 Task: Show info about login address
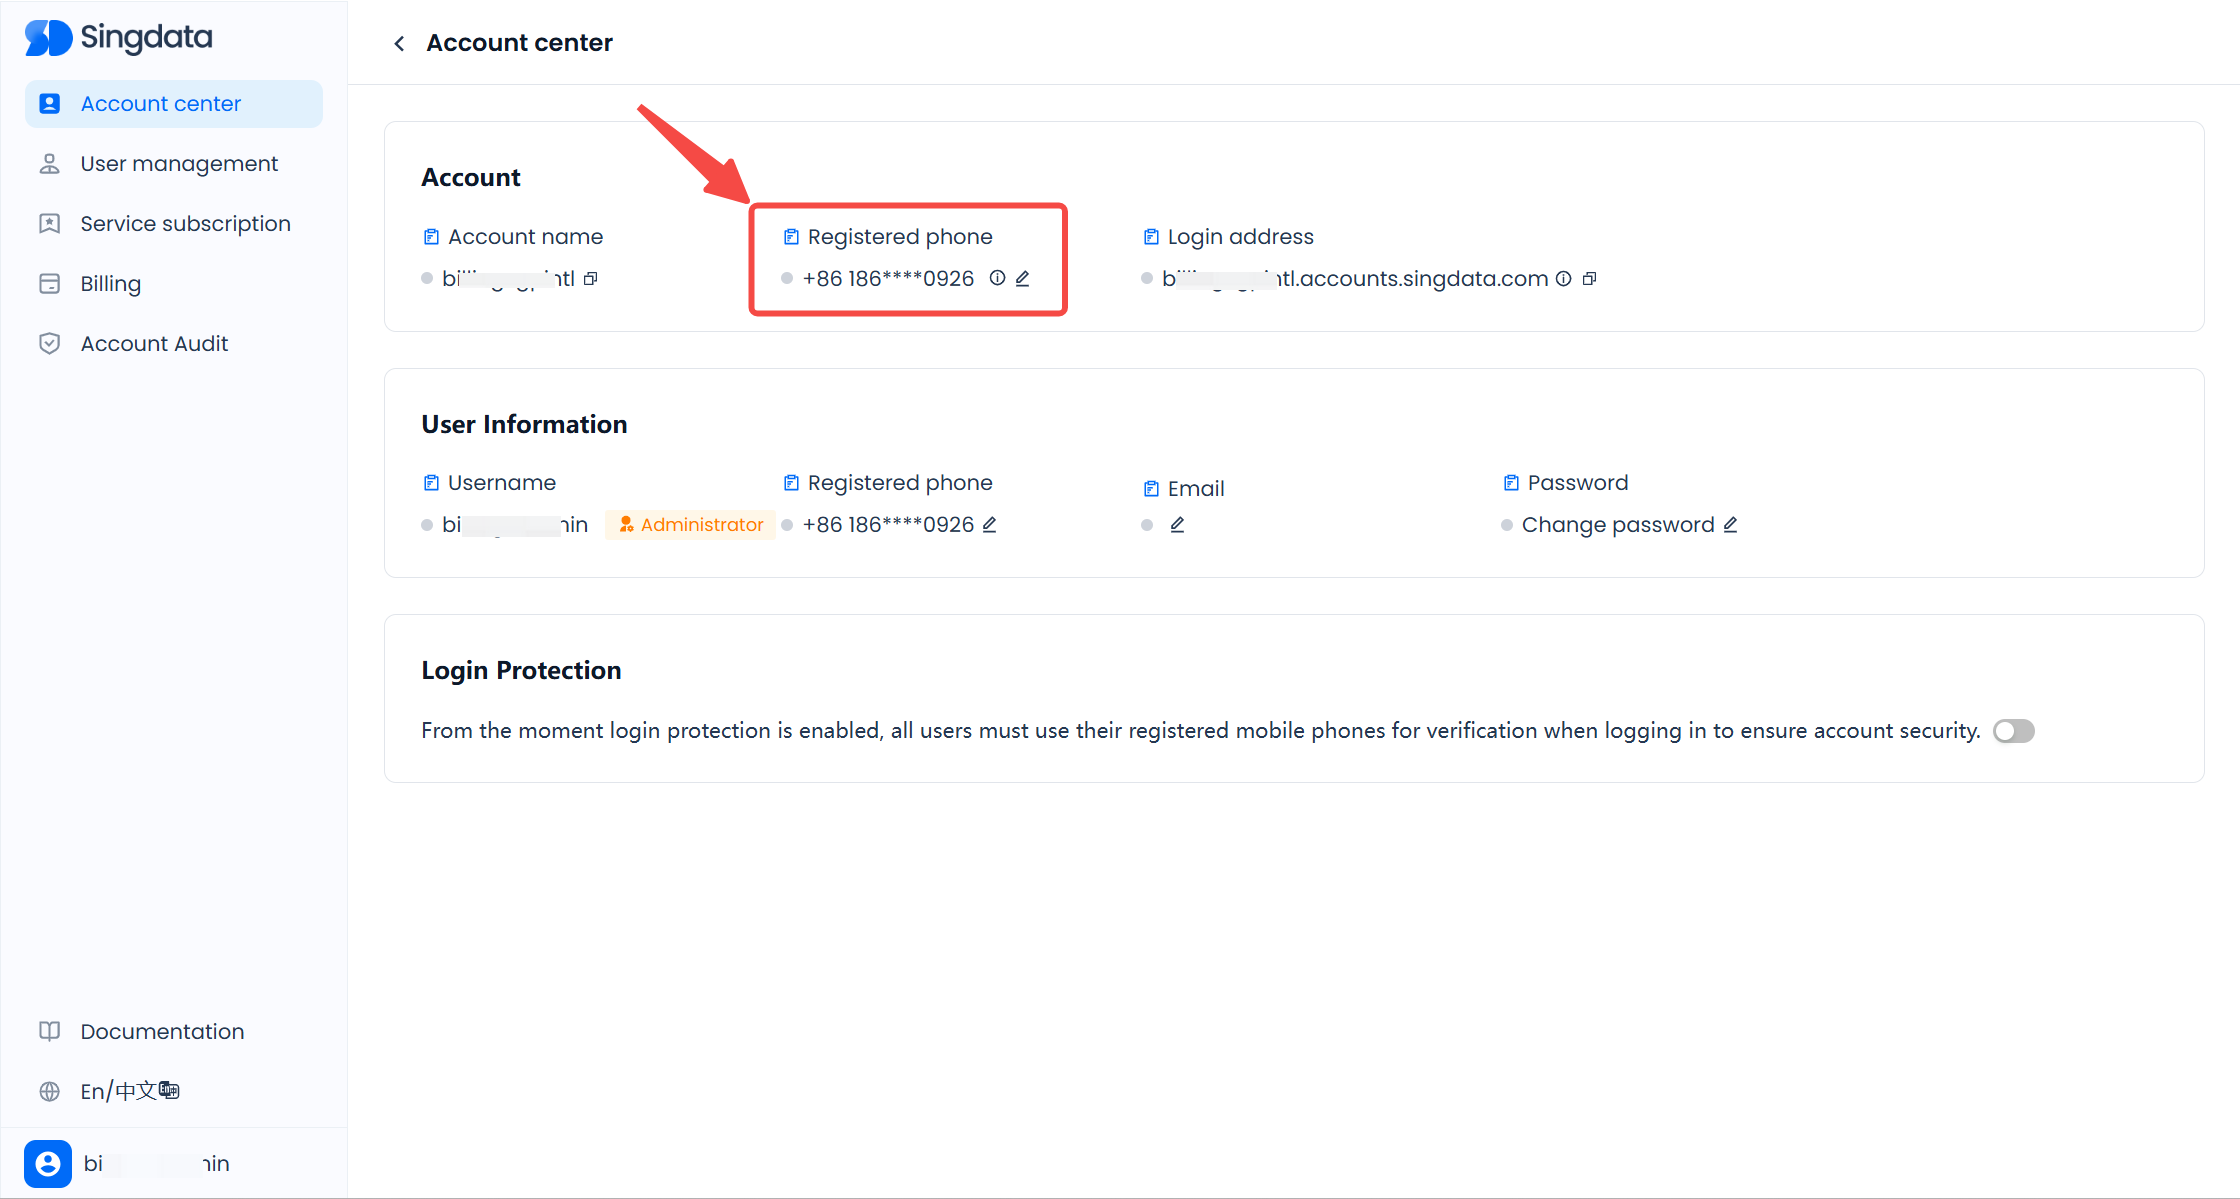click(x=1563, y=279)
